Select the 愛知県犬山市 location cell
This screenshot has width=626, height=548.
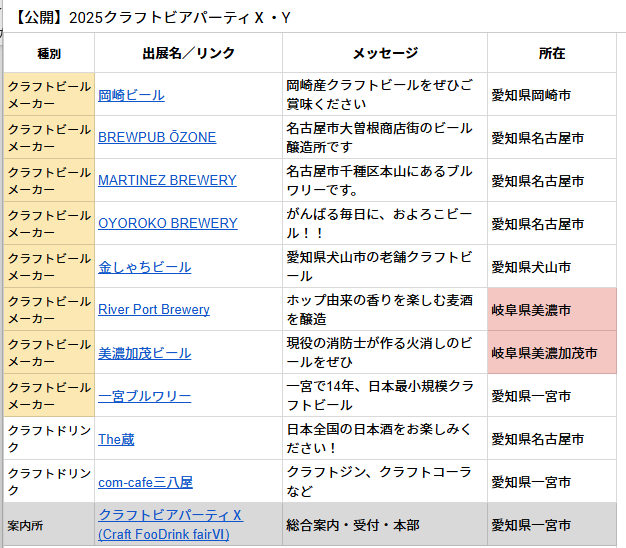click(x=552, y=266)
